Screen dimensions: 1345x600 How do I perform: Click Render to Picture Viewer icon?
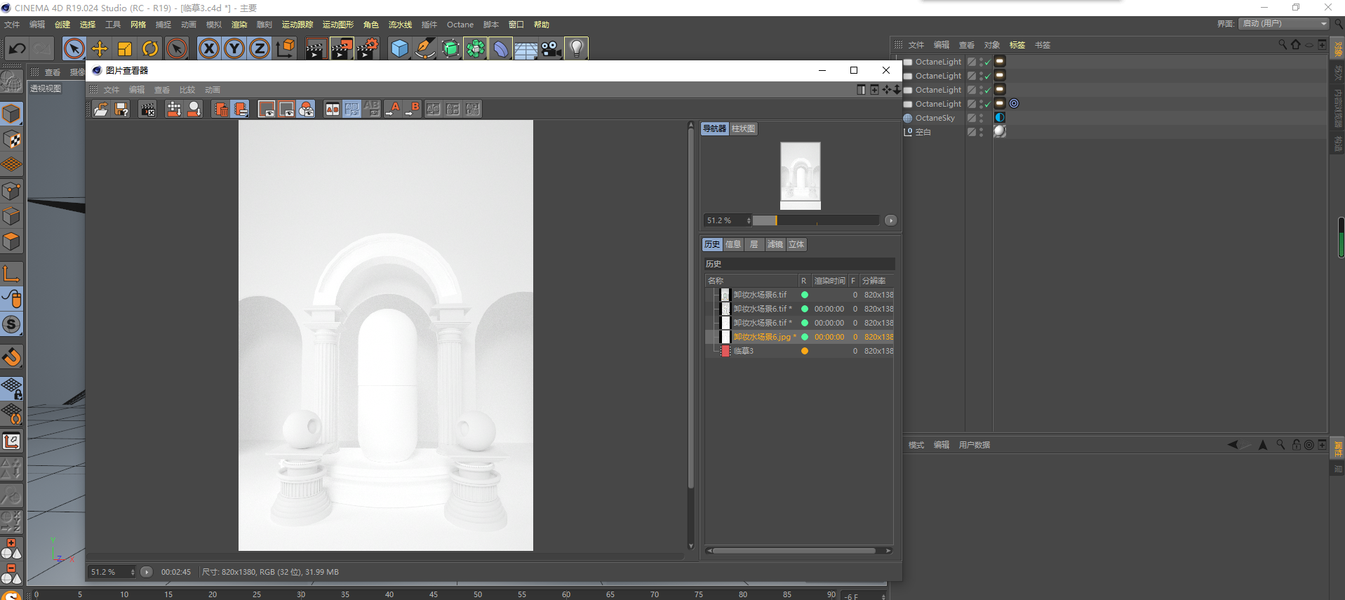pos(342,48)
